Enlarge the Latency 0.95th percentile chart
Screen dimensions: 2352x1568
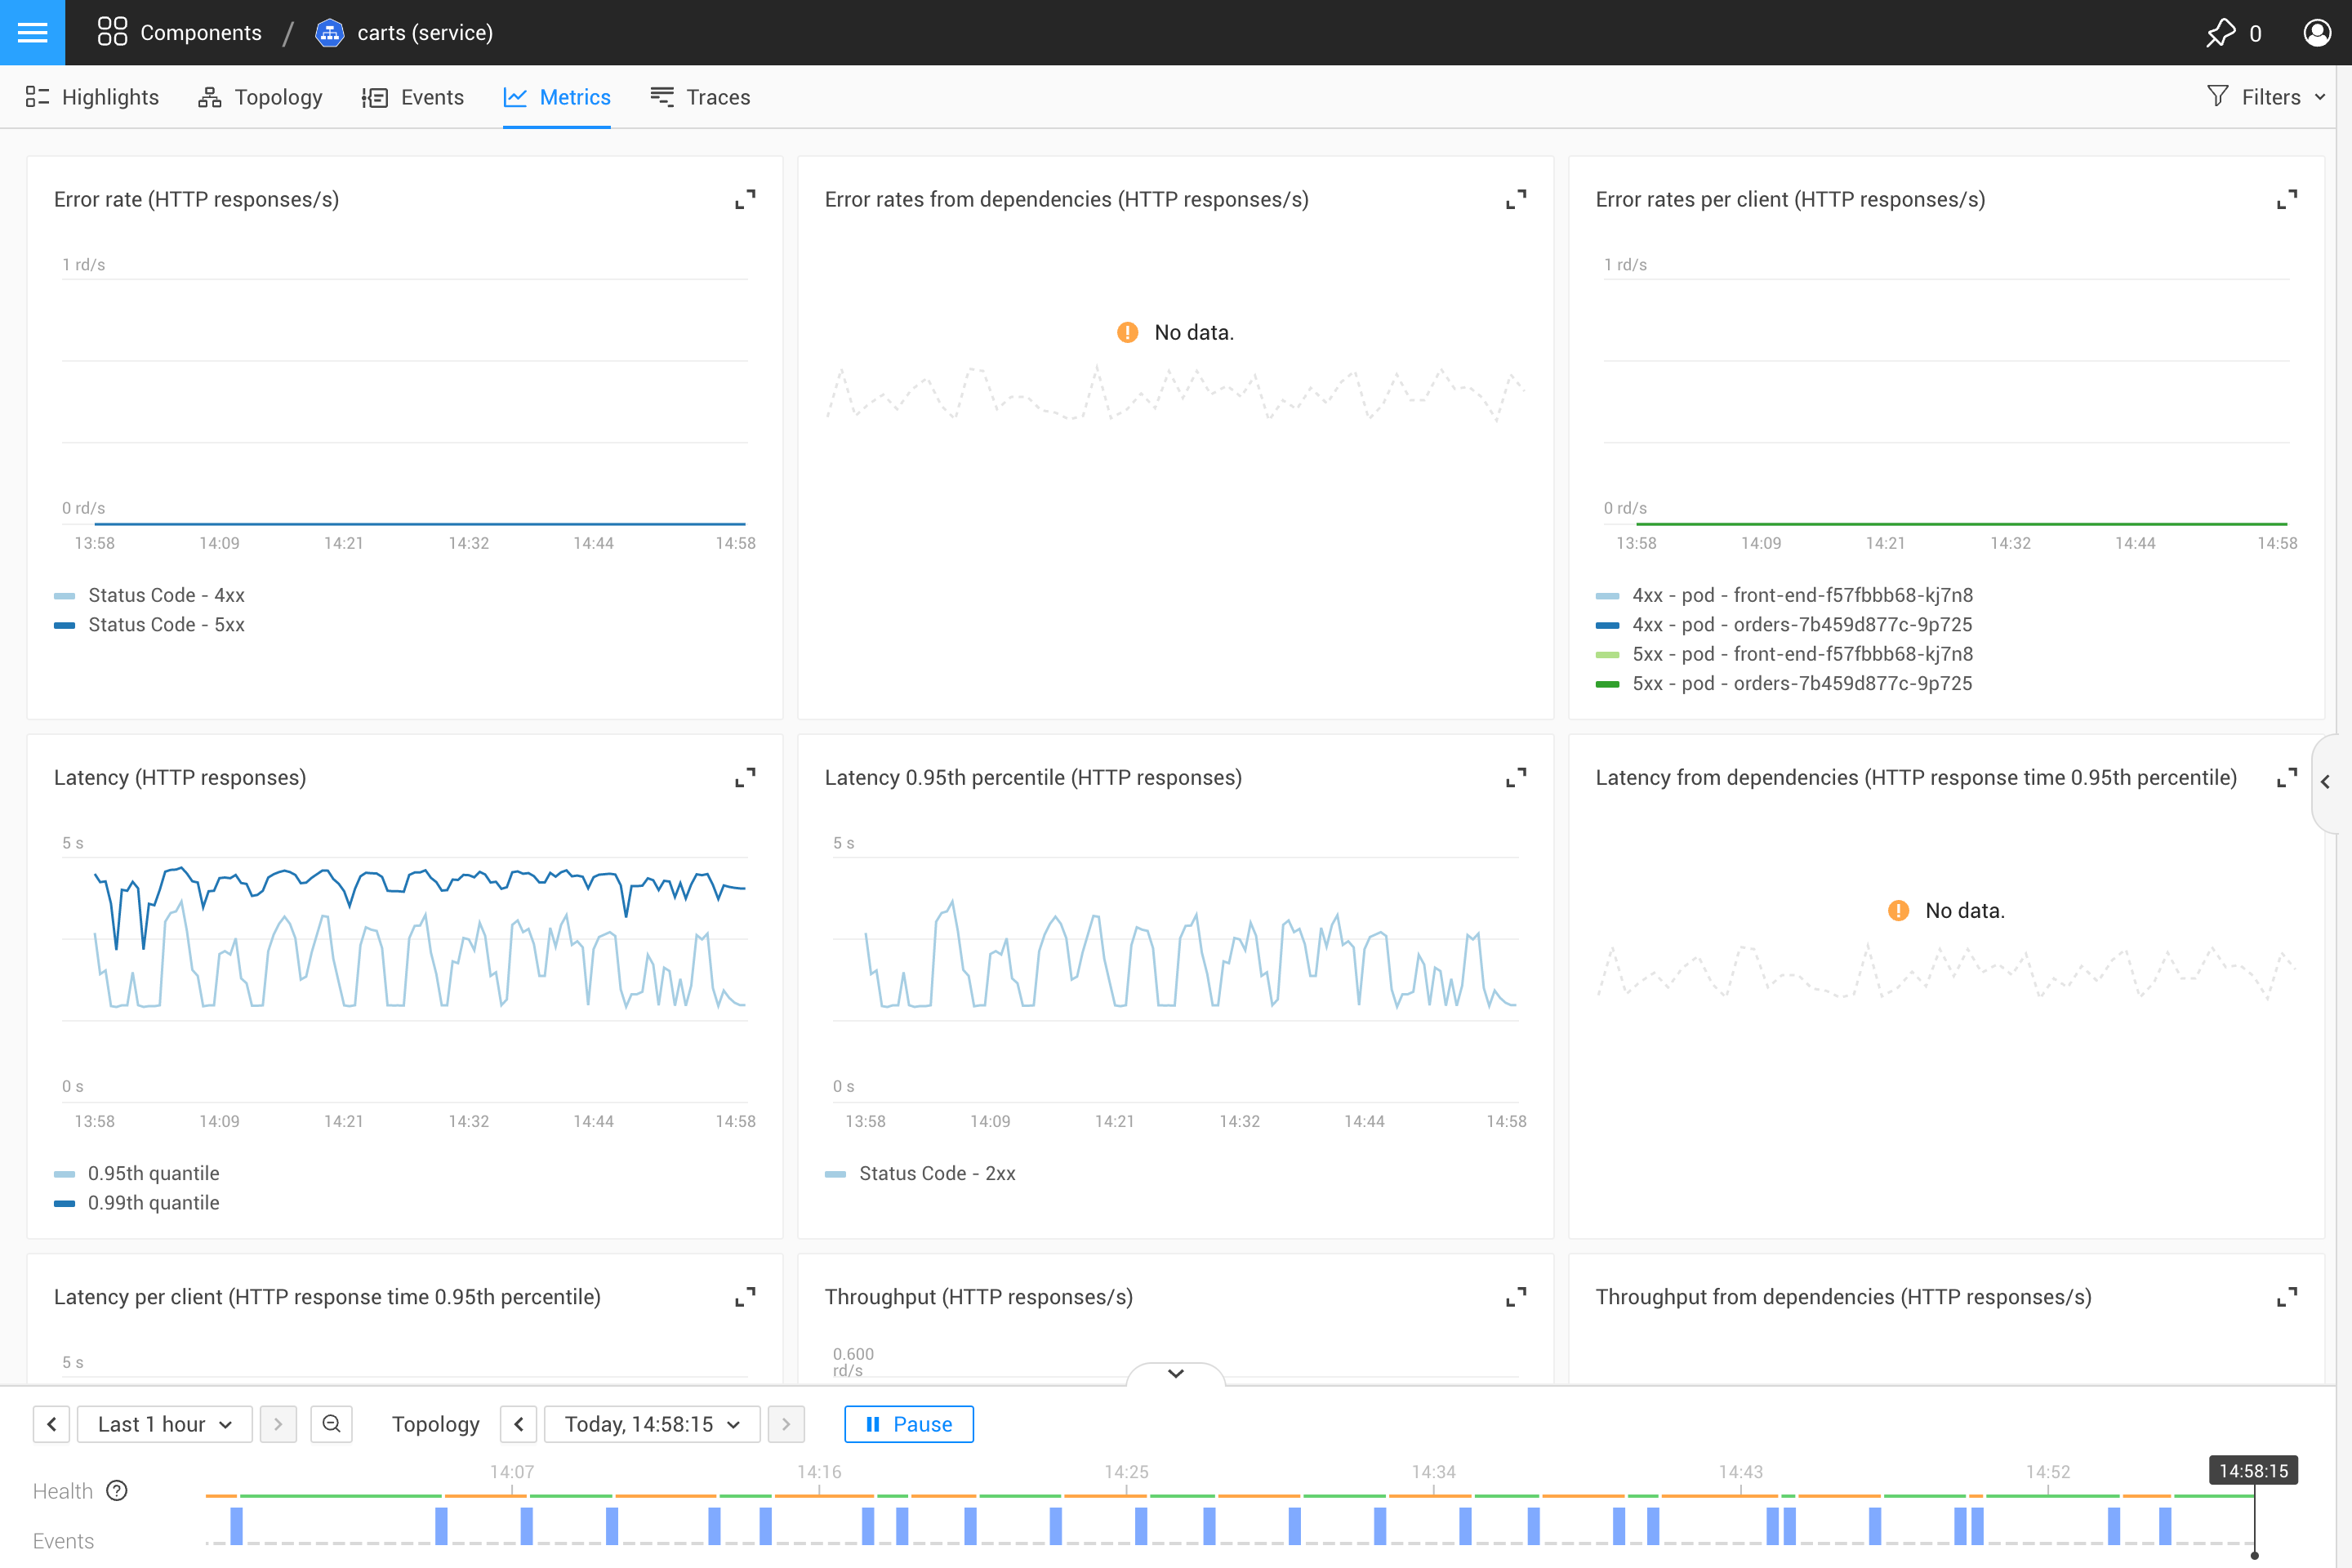[x=1515, y=777]
